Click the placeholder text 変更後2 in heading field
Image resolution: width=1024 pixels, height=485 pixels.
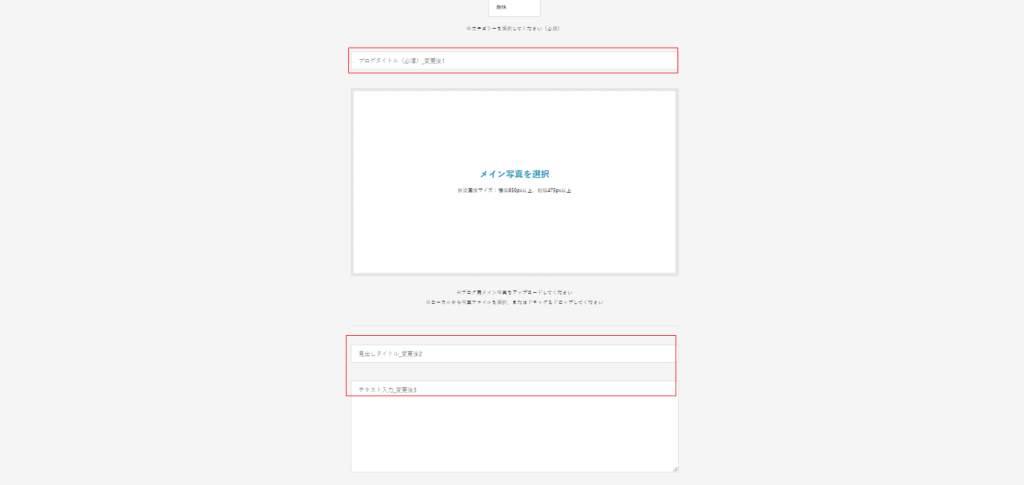pos(411,354)
